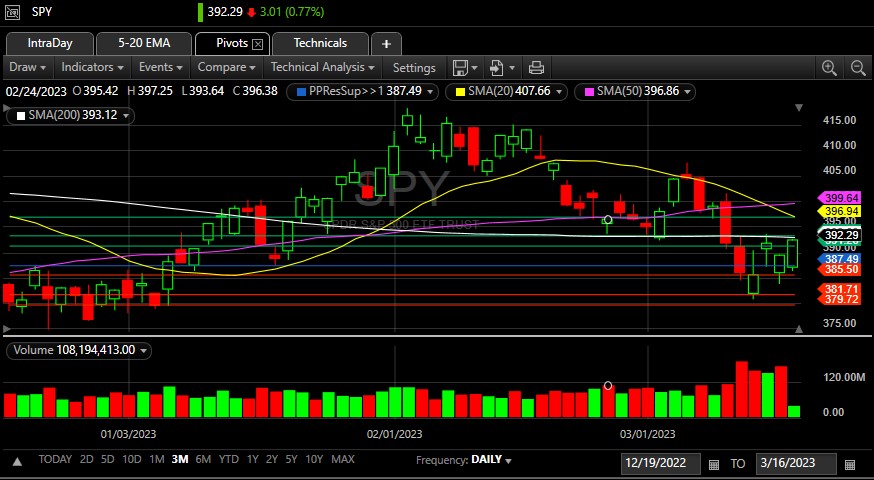Click the export chart icon
874x480 pixels.
click(497, 68)
